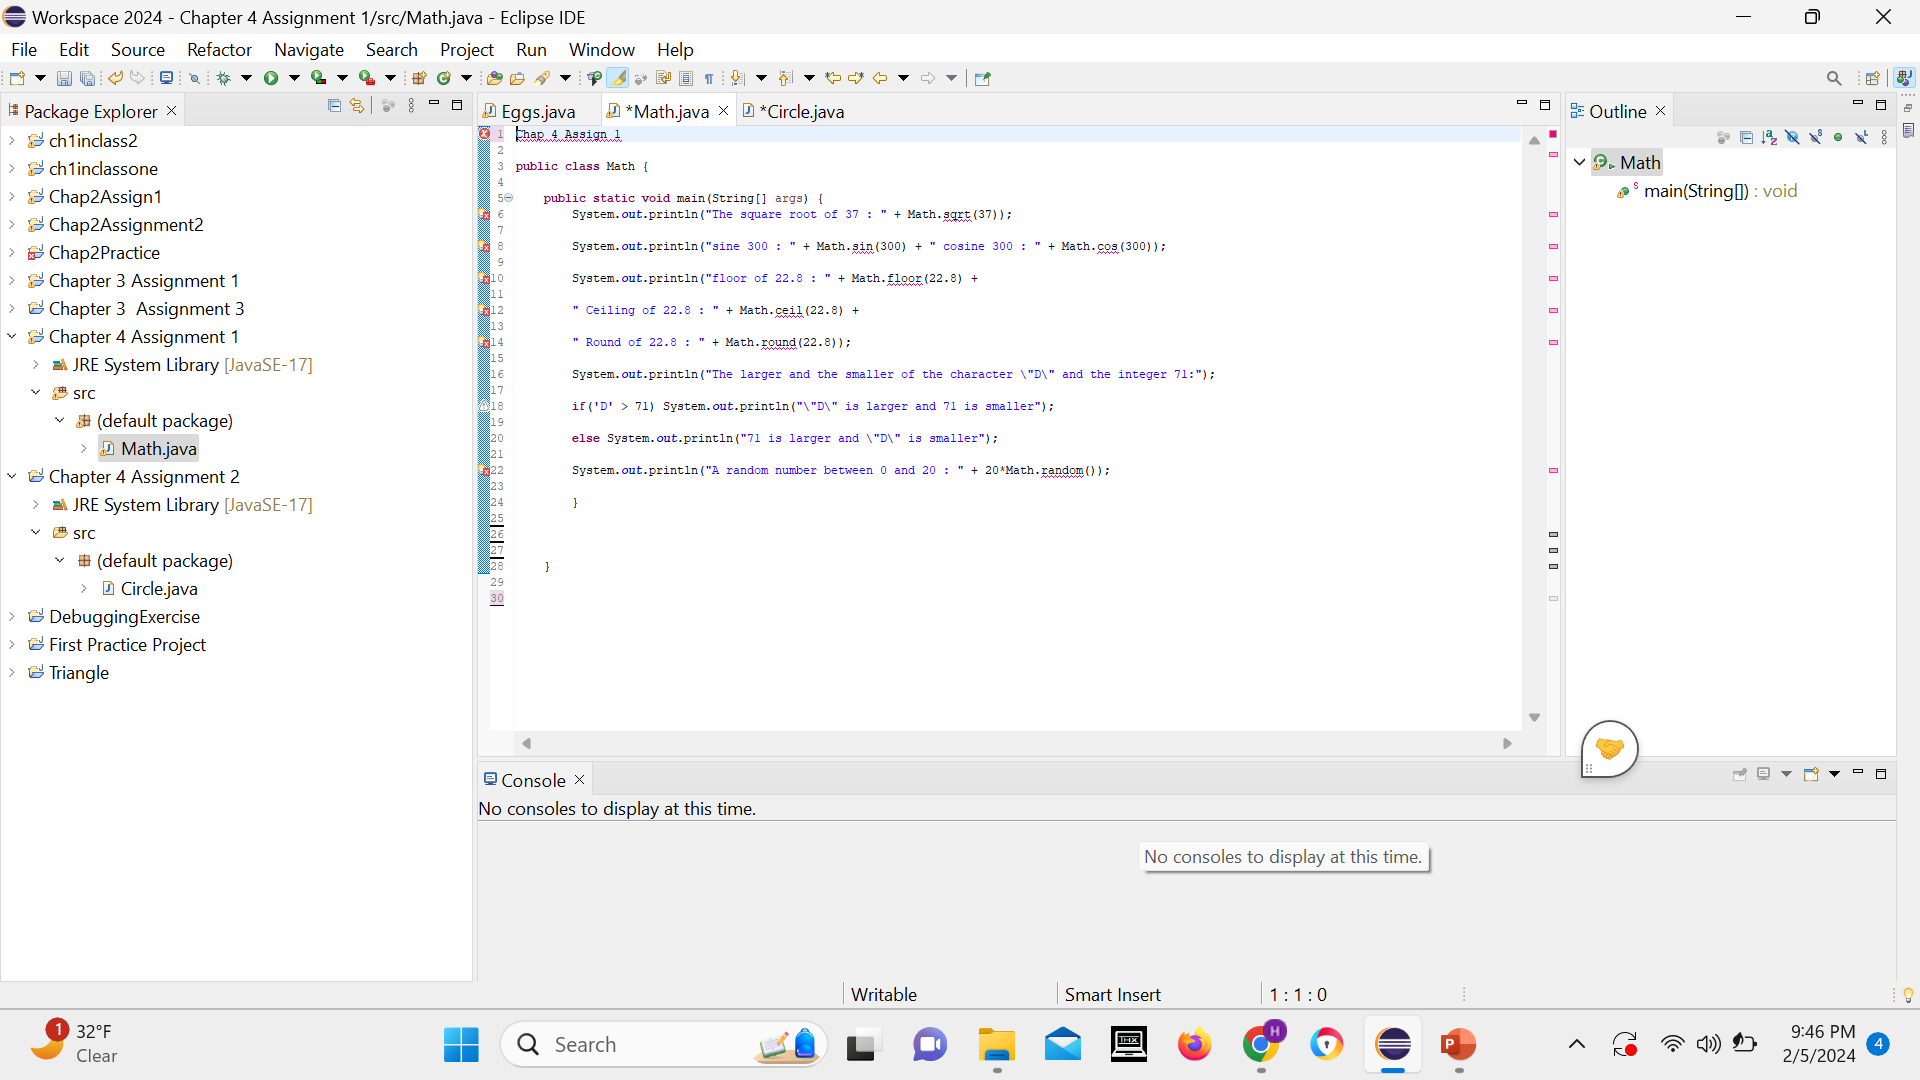Save the current file
The image size is (1920, 1080).
point(64,77)
